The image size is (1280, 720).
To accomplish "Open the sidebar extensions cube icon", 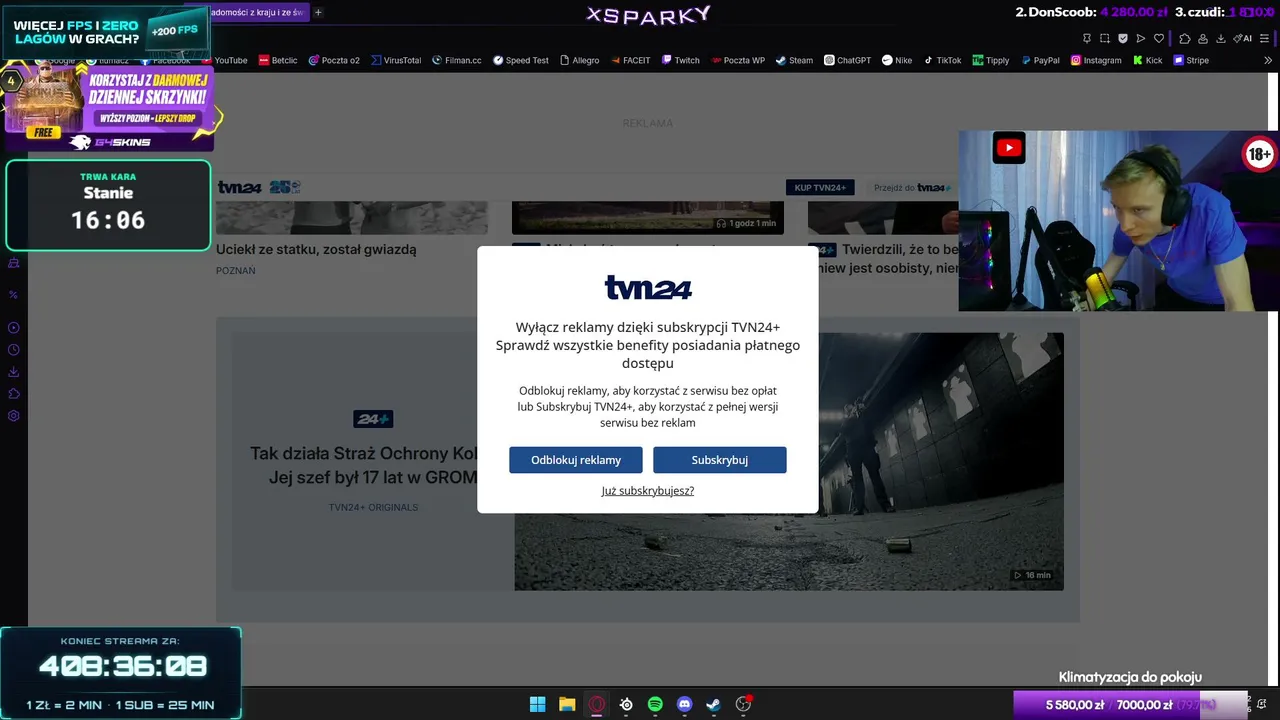I will point(14,394).
